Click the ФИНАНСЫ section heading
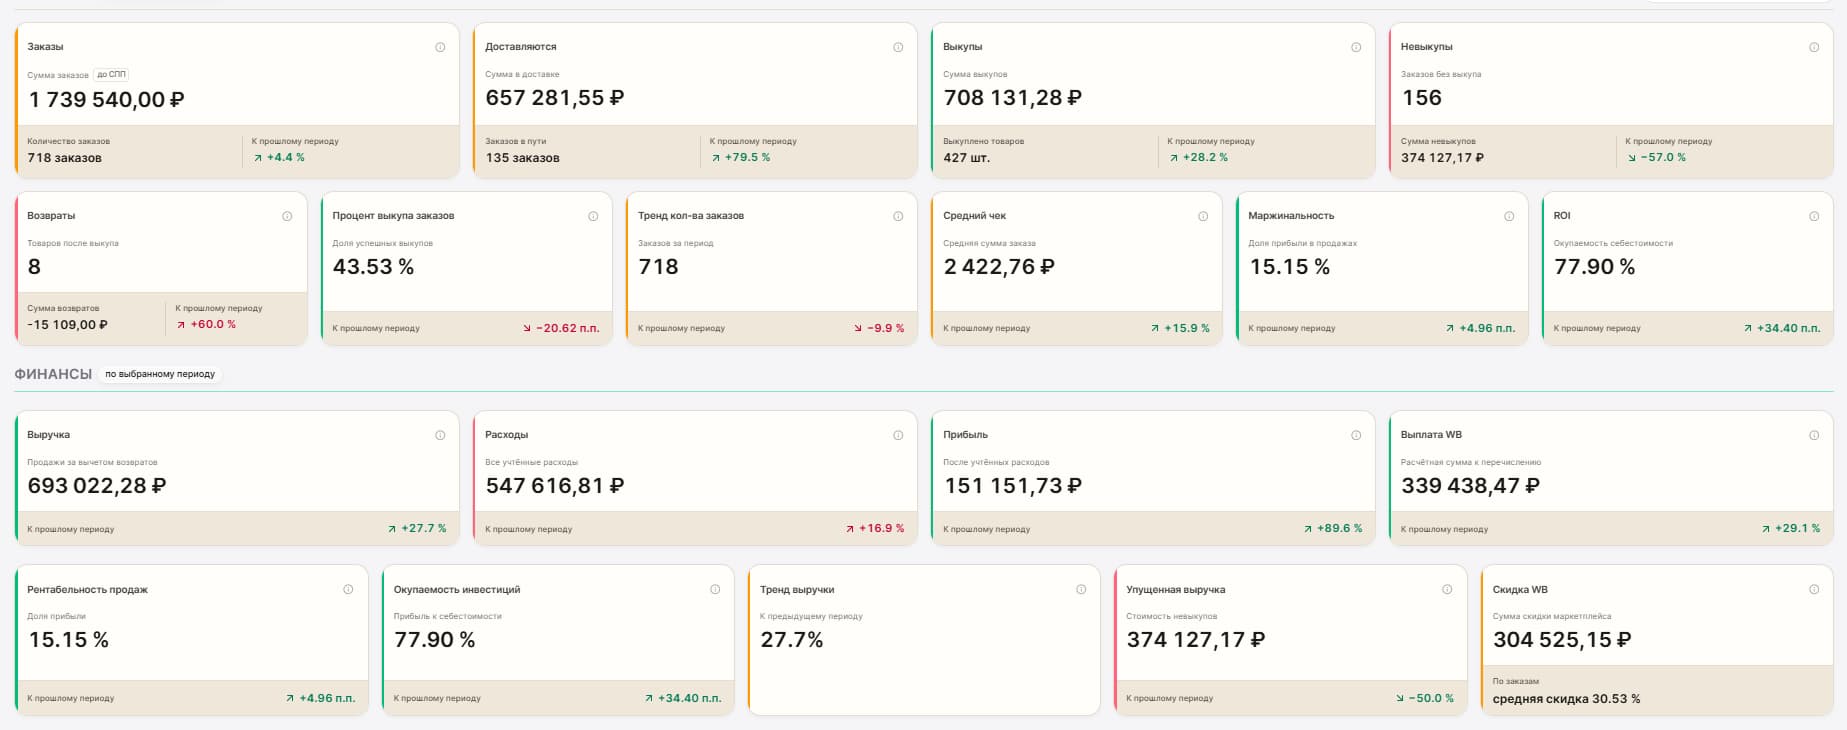Screen dimensions: 1847x730 pos(53,374)
